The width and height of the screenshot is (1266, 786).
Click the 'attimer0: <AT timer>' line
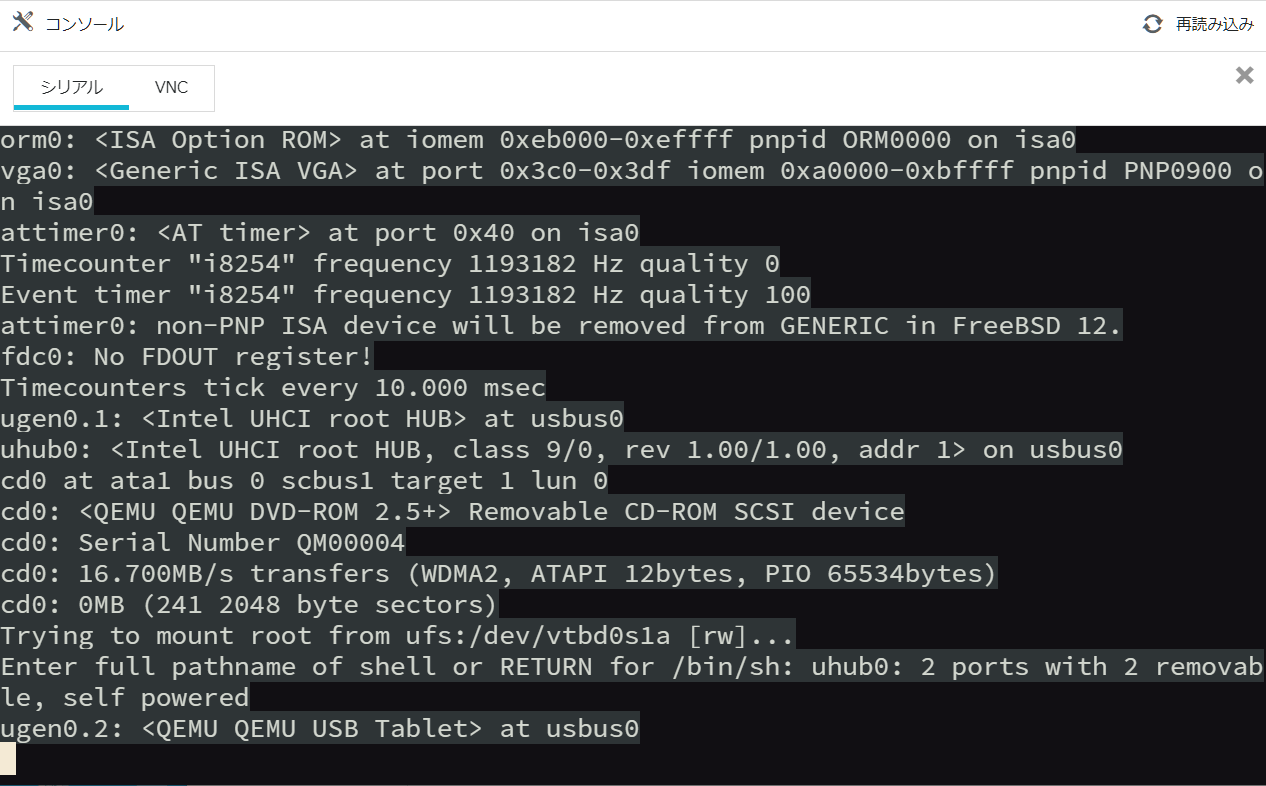pos(320,232)
